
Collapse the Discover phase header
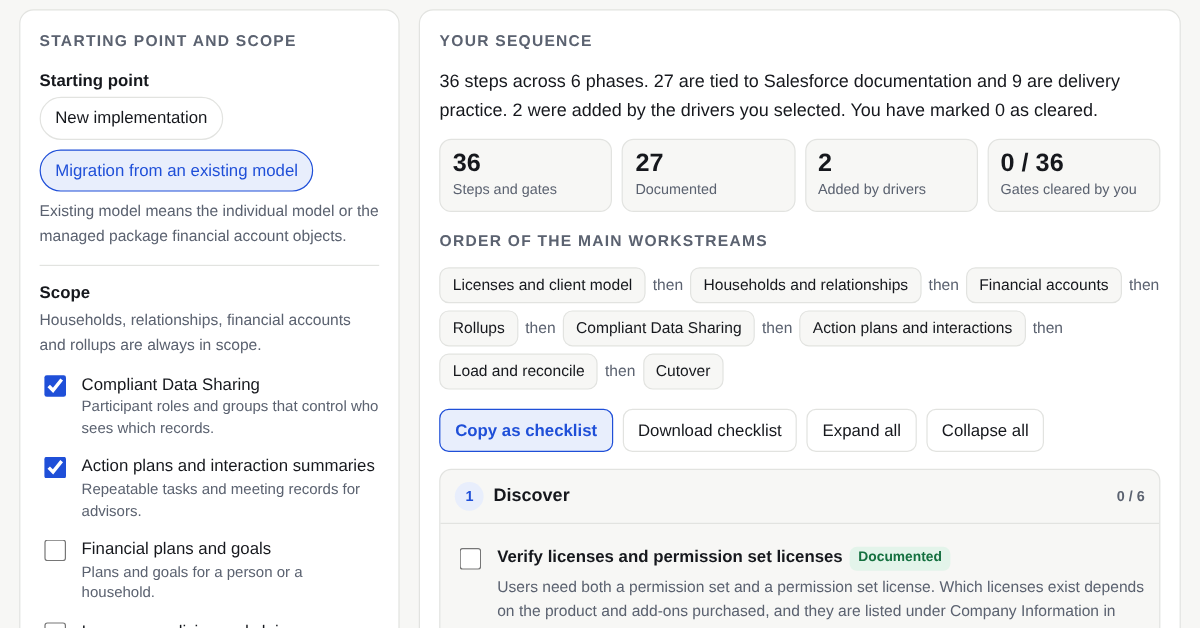click(800, 496)
